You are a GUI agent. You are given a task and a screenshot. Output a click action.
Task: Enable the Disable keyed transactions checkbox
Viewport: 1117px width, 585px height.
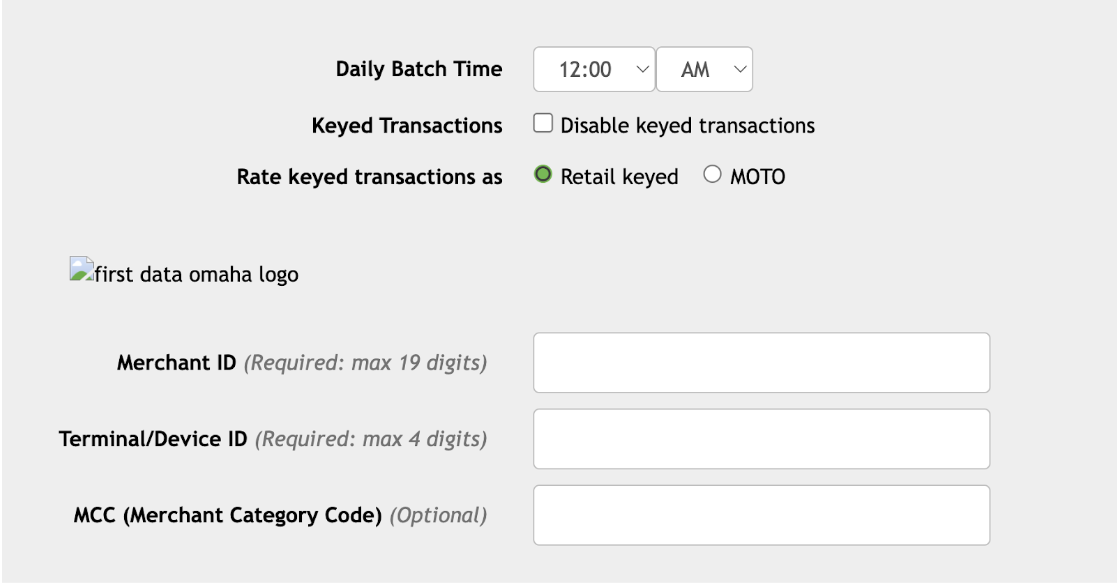click(543, 123)
